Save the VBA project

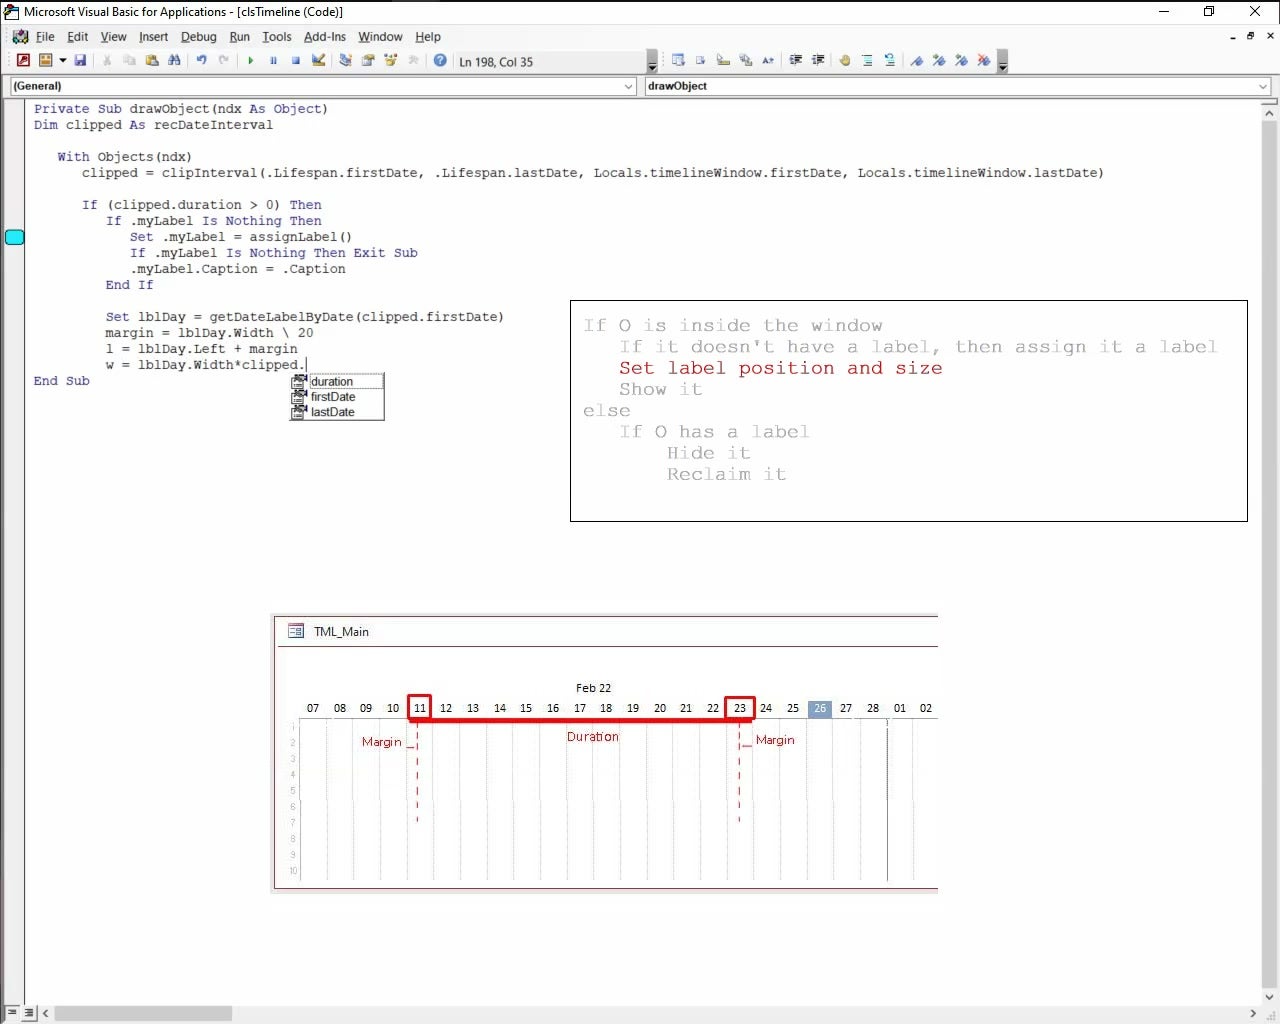coord(82,60)
